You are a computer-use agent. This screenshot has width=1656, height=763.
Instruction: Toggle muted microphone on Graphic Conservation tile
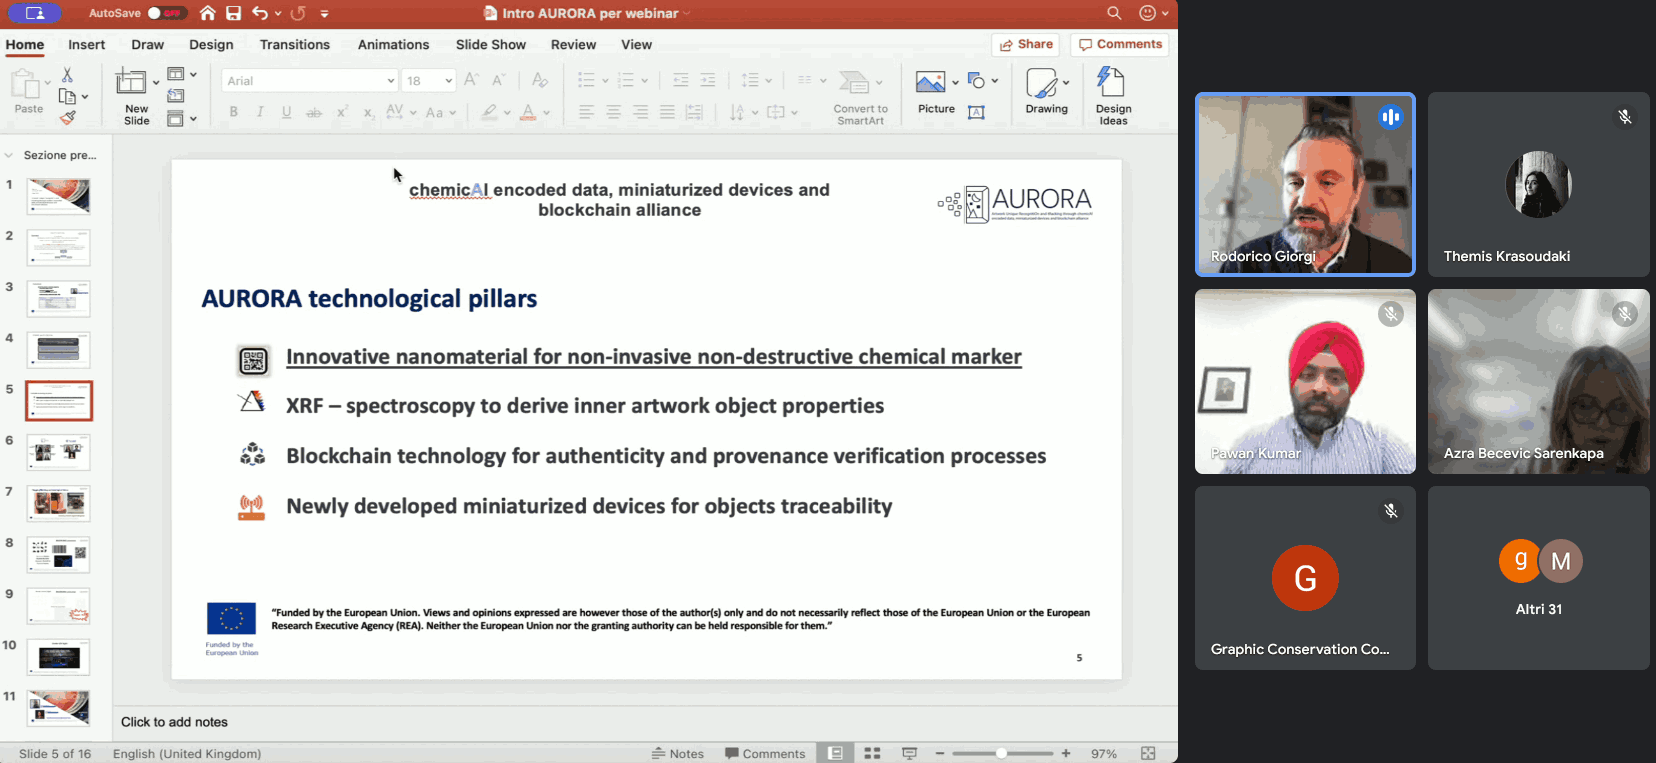point(1390,511)
